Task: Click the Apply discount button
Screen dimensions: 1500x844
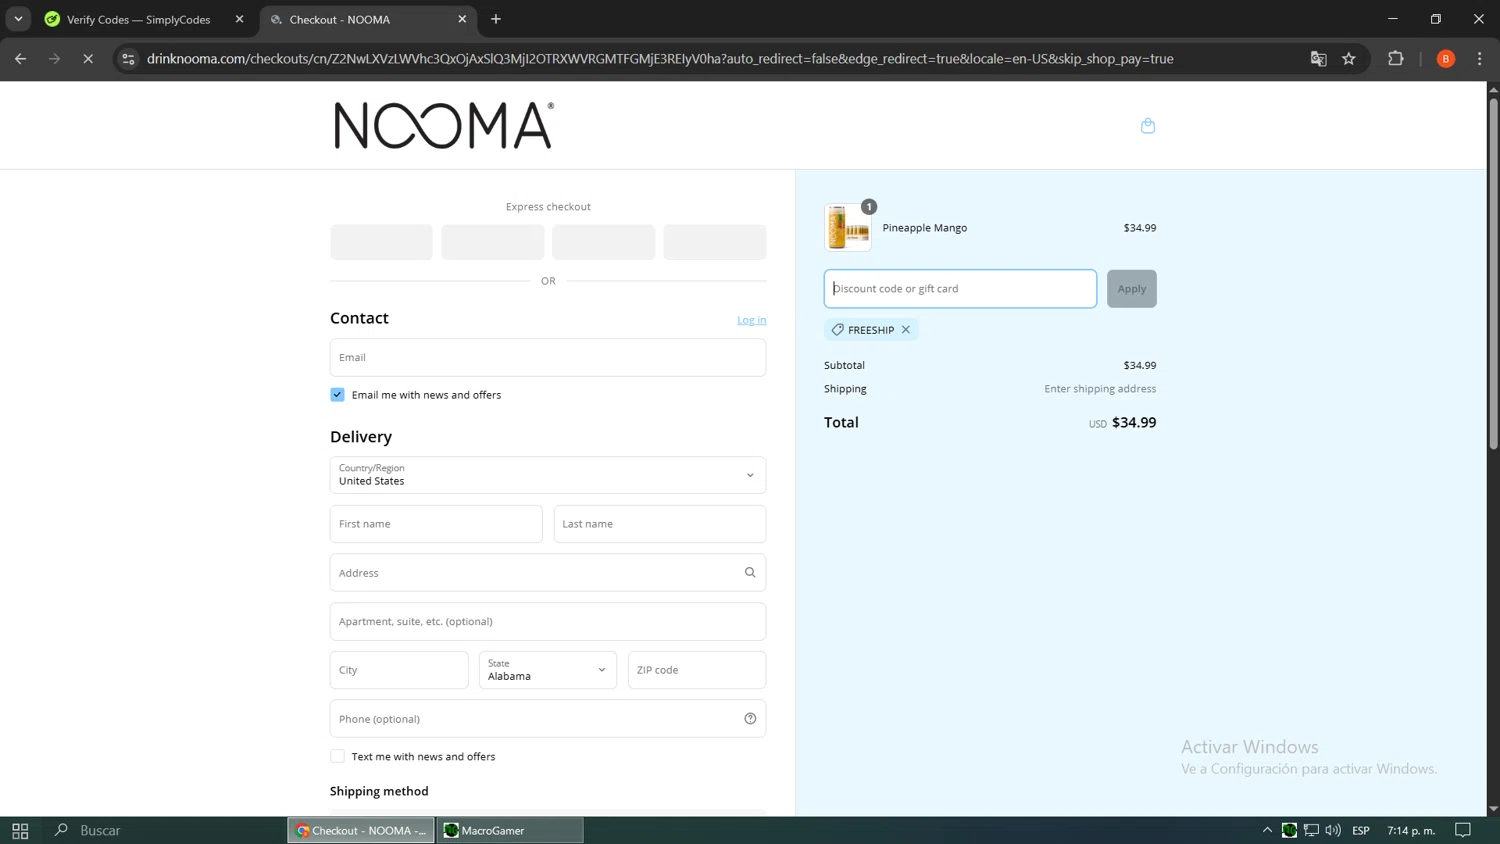Action: 1132,289
